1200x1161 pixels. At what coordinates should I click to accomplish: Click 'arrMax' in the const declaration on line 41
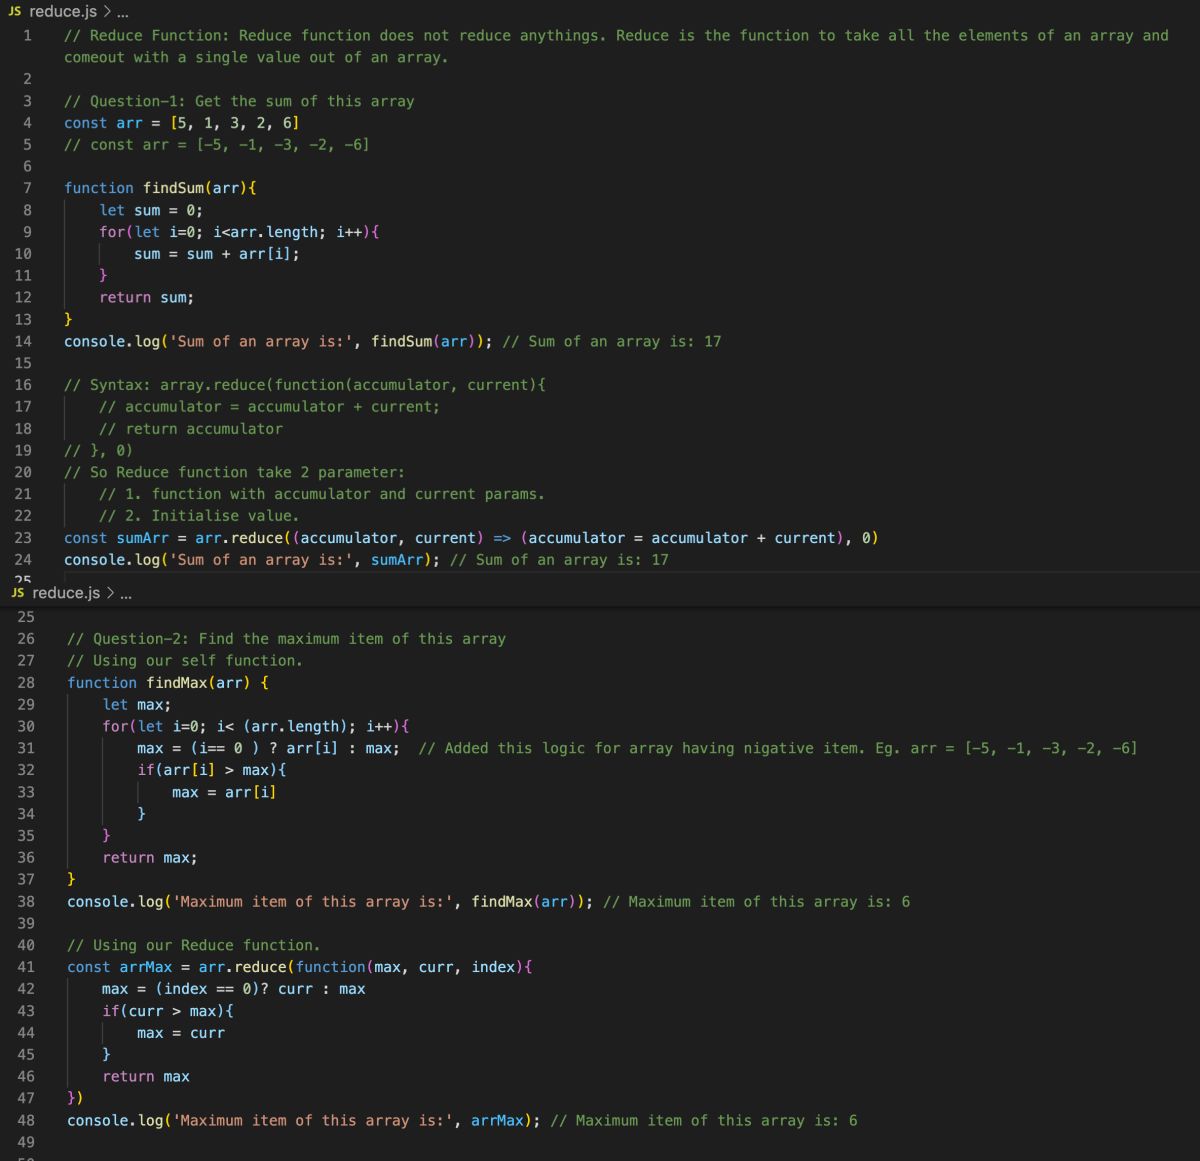146,967
